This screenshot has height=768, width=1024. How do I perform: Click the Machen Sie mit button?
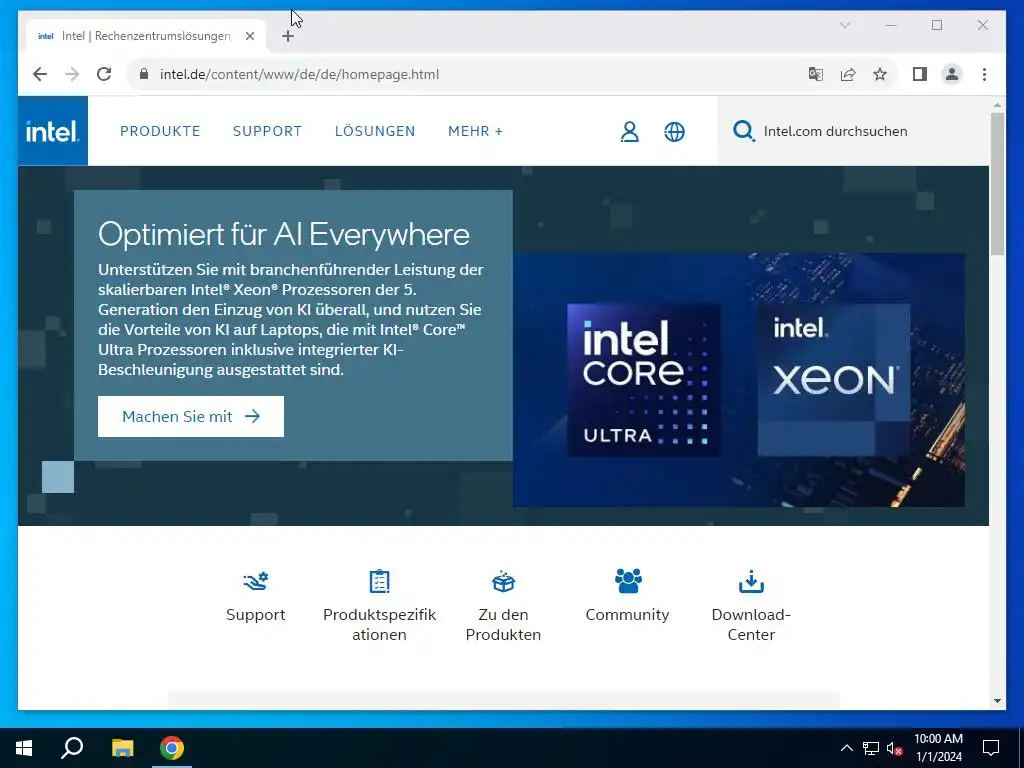191,416
